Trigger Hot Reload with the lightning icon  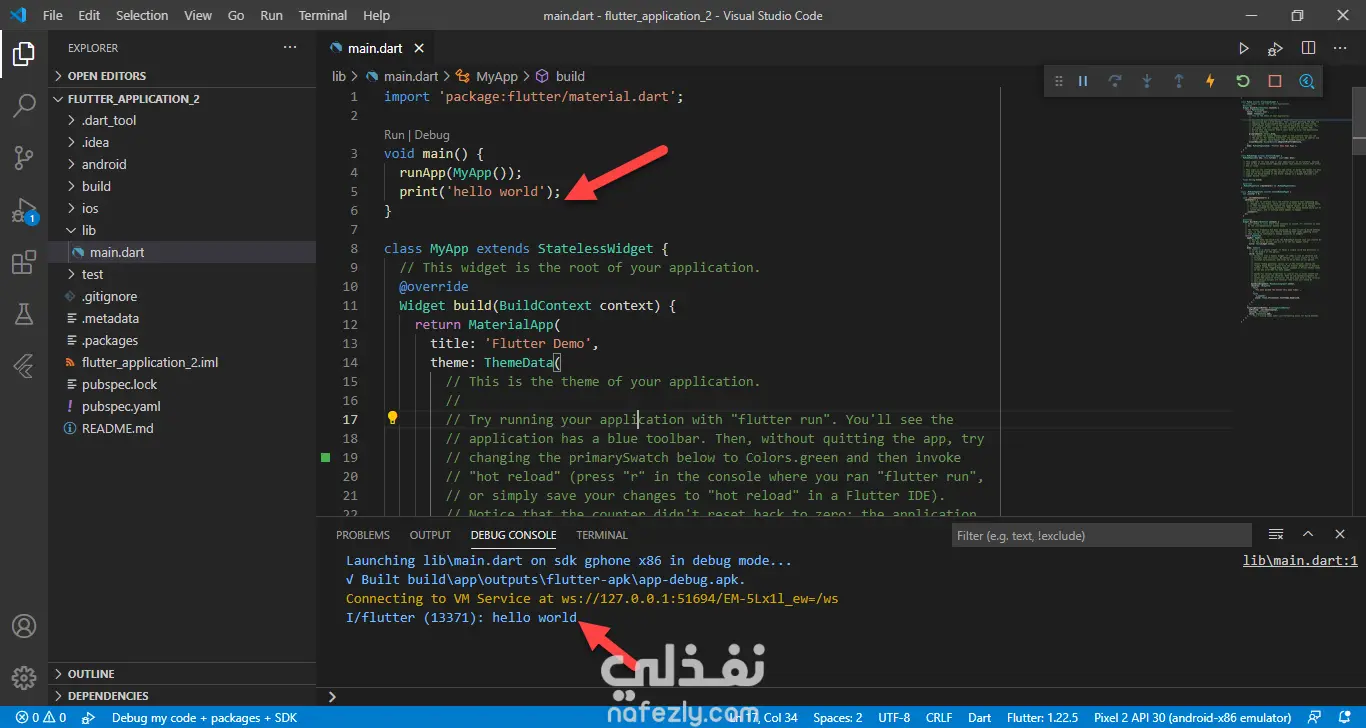click(1210, 81)
